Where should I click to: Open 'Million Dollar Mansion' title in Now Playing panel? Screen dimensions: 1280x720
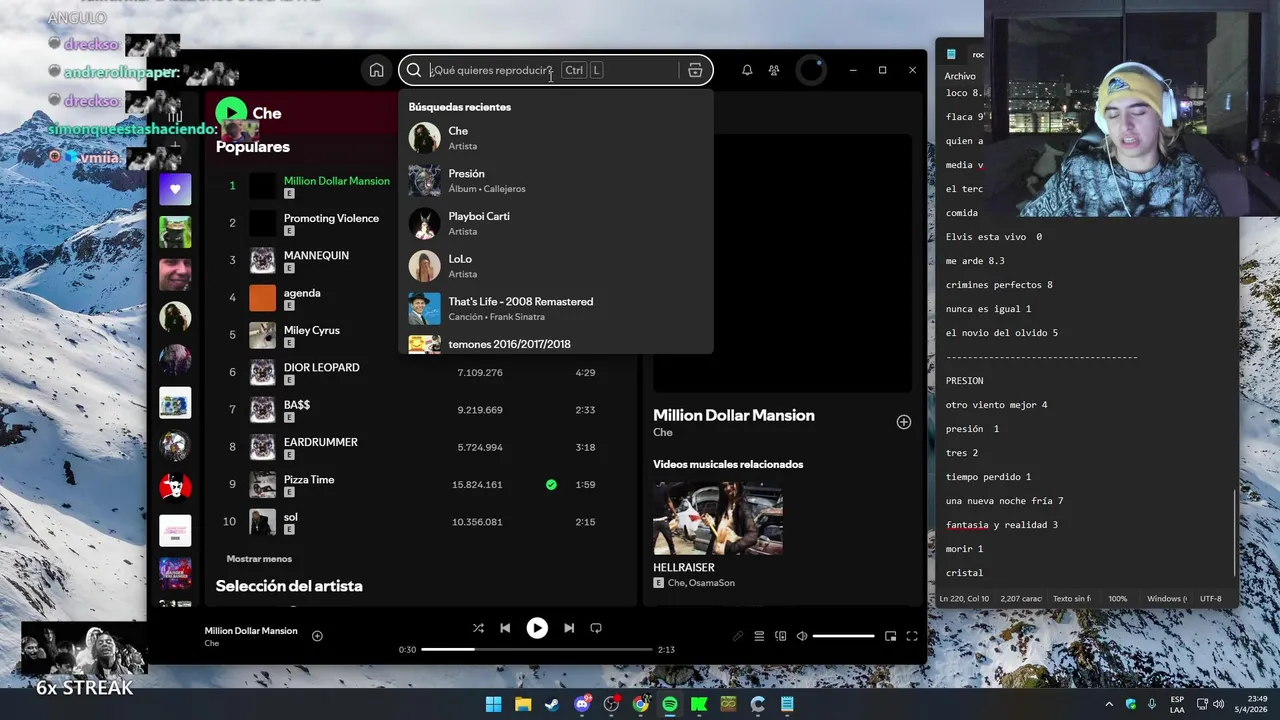pos(734,415)
